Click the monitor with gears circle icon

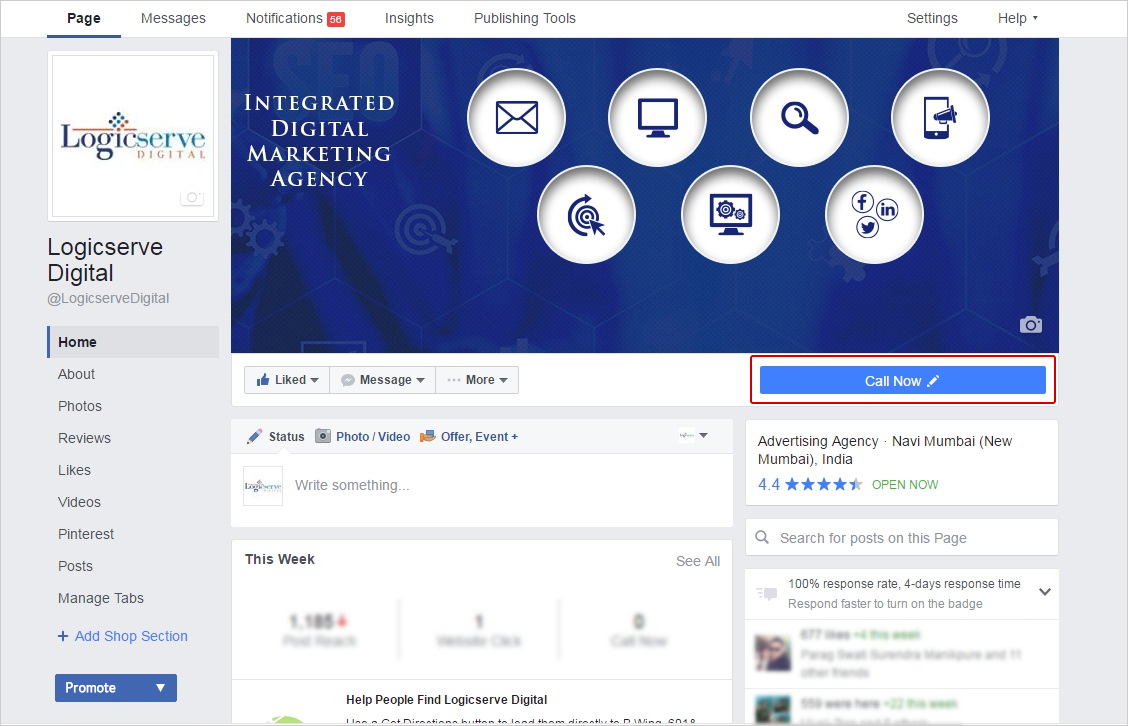(x=730, y=214)
